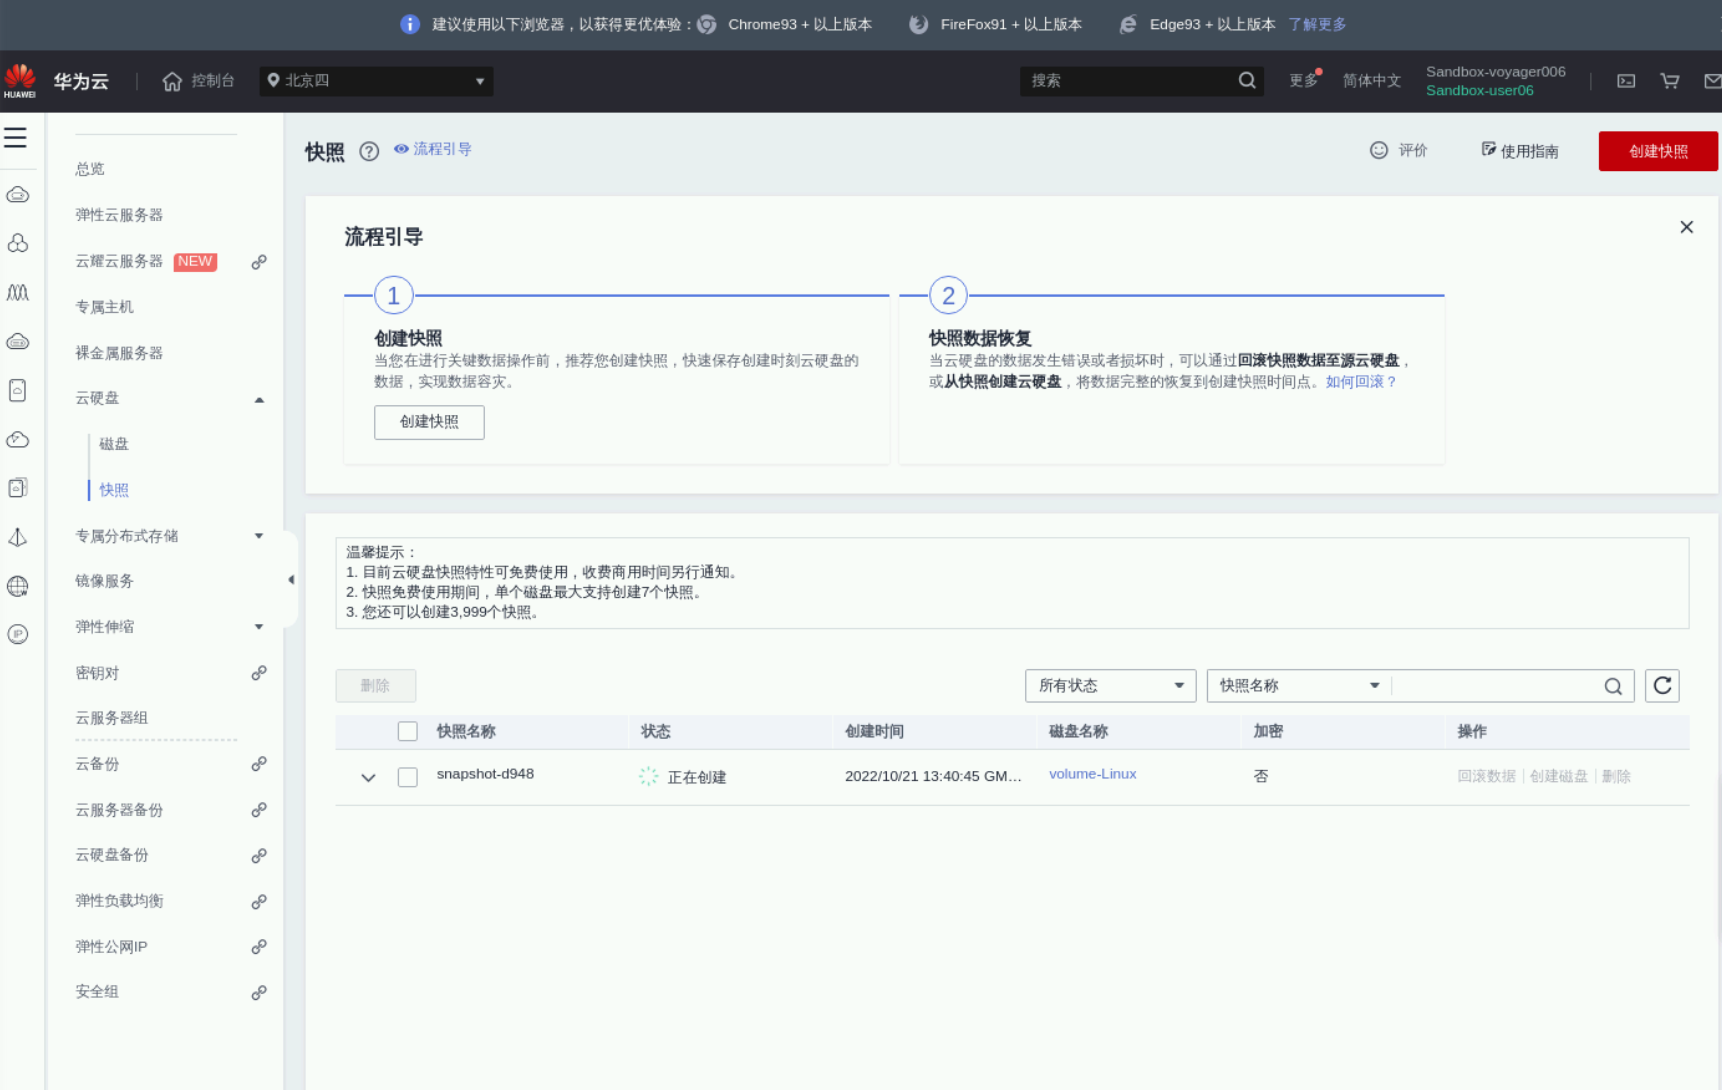The height and width of the screenshot is (1090, 1722).
Task: Click the refresh button next to search
Action: click(1662, 686)
